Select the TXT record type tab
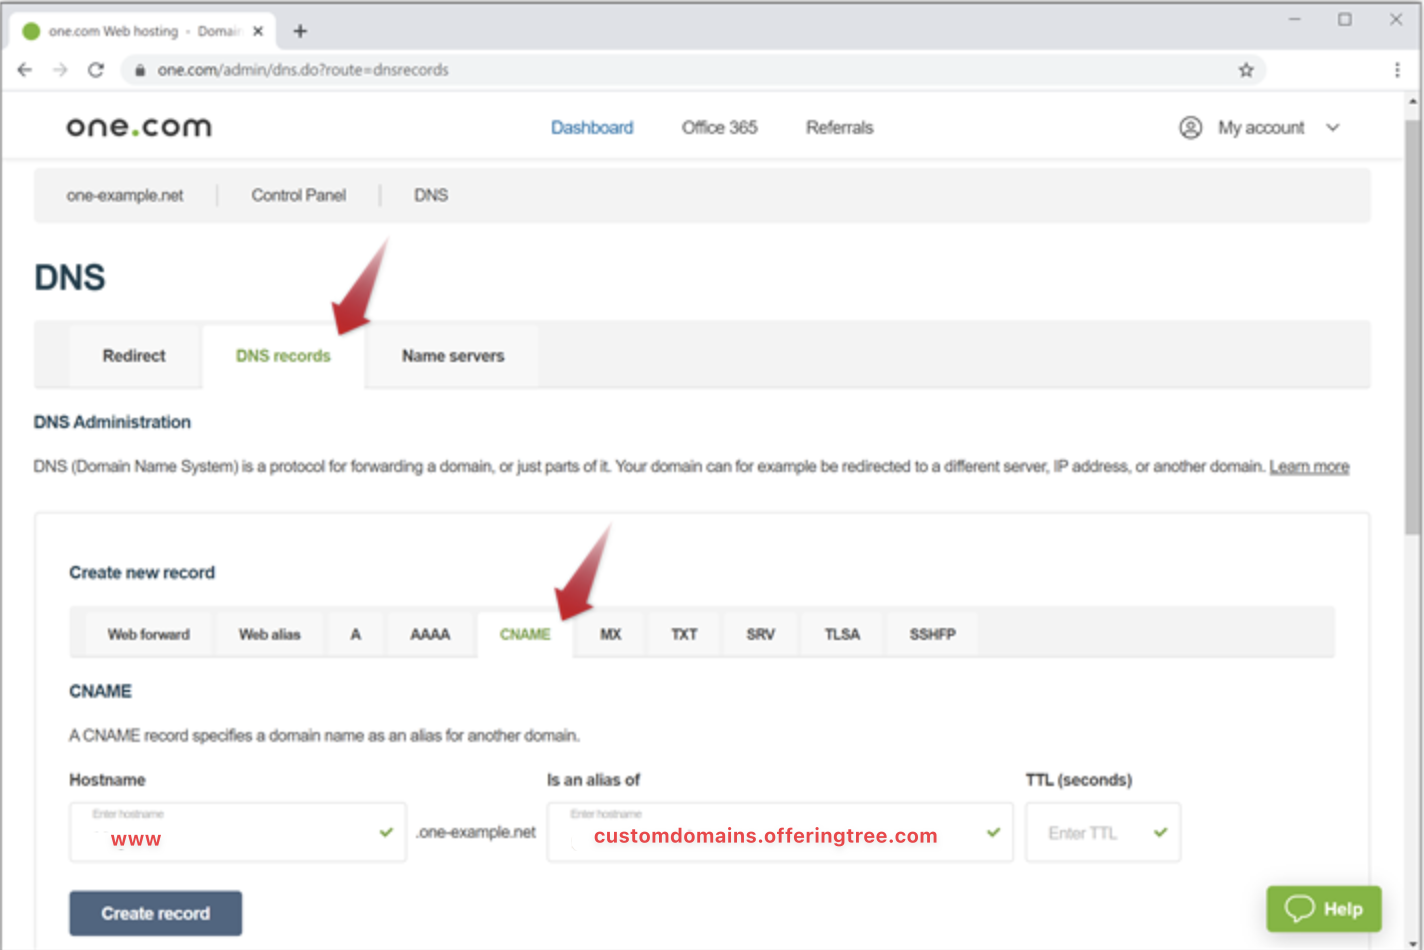The height and width of the screenshot is (950, 1424). point(684,634)
